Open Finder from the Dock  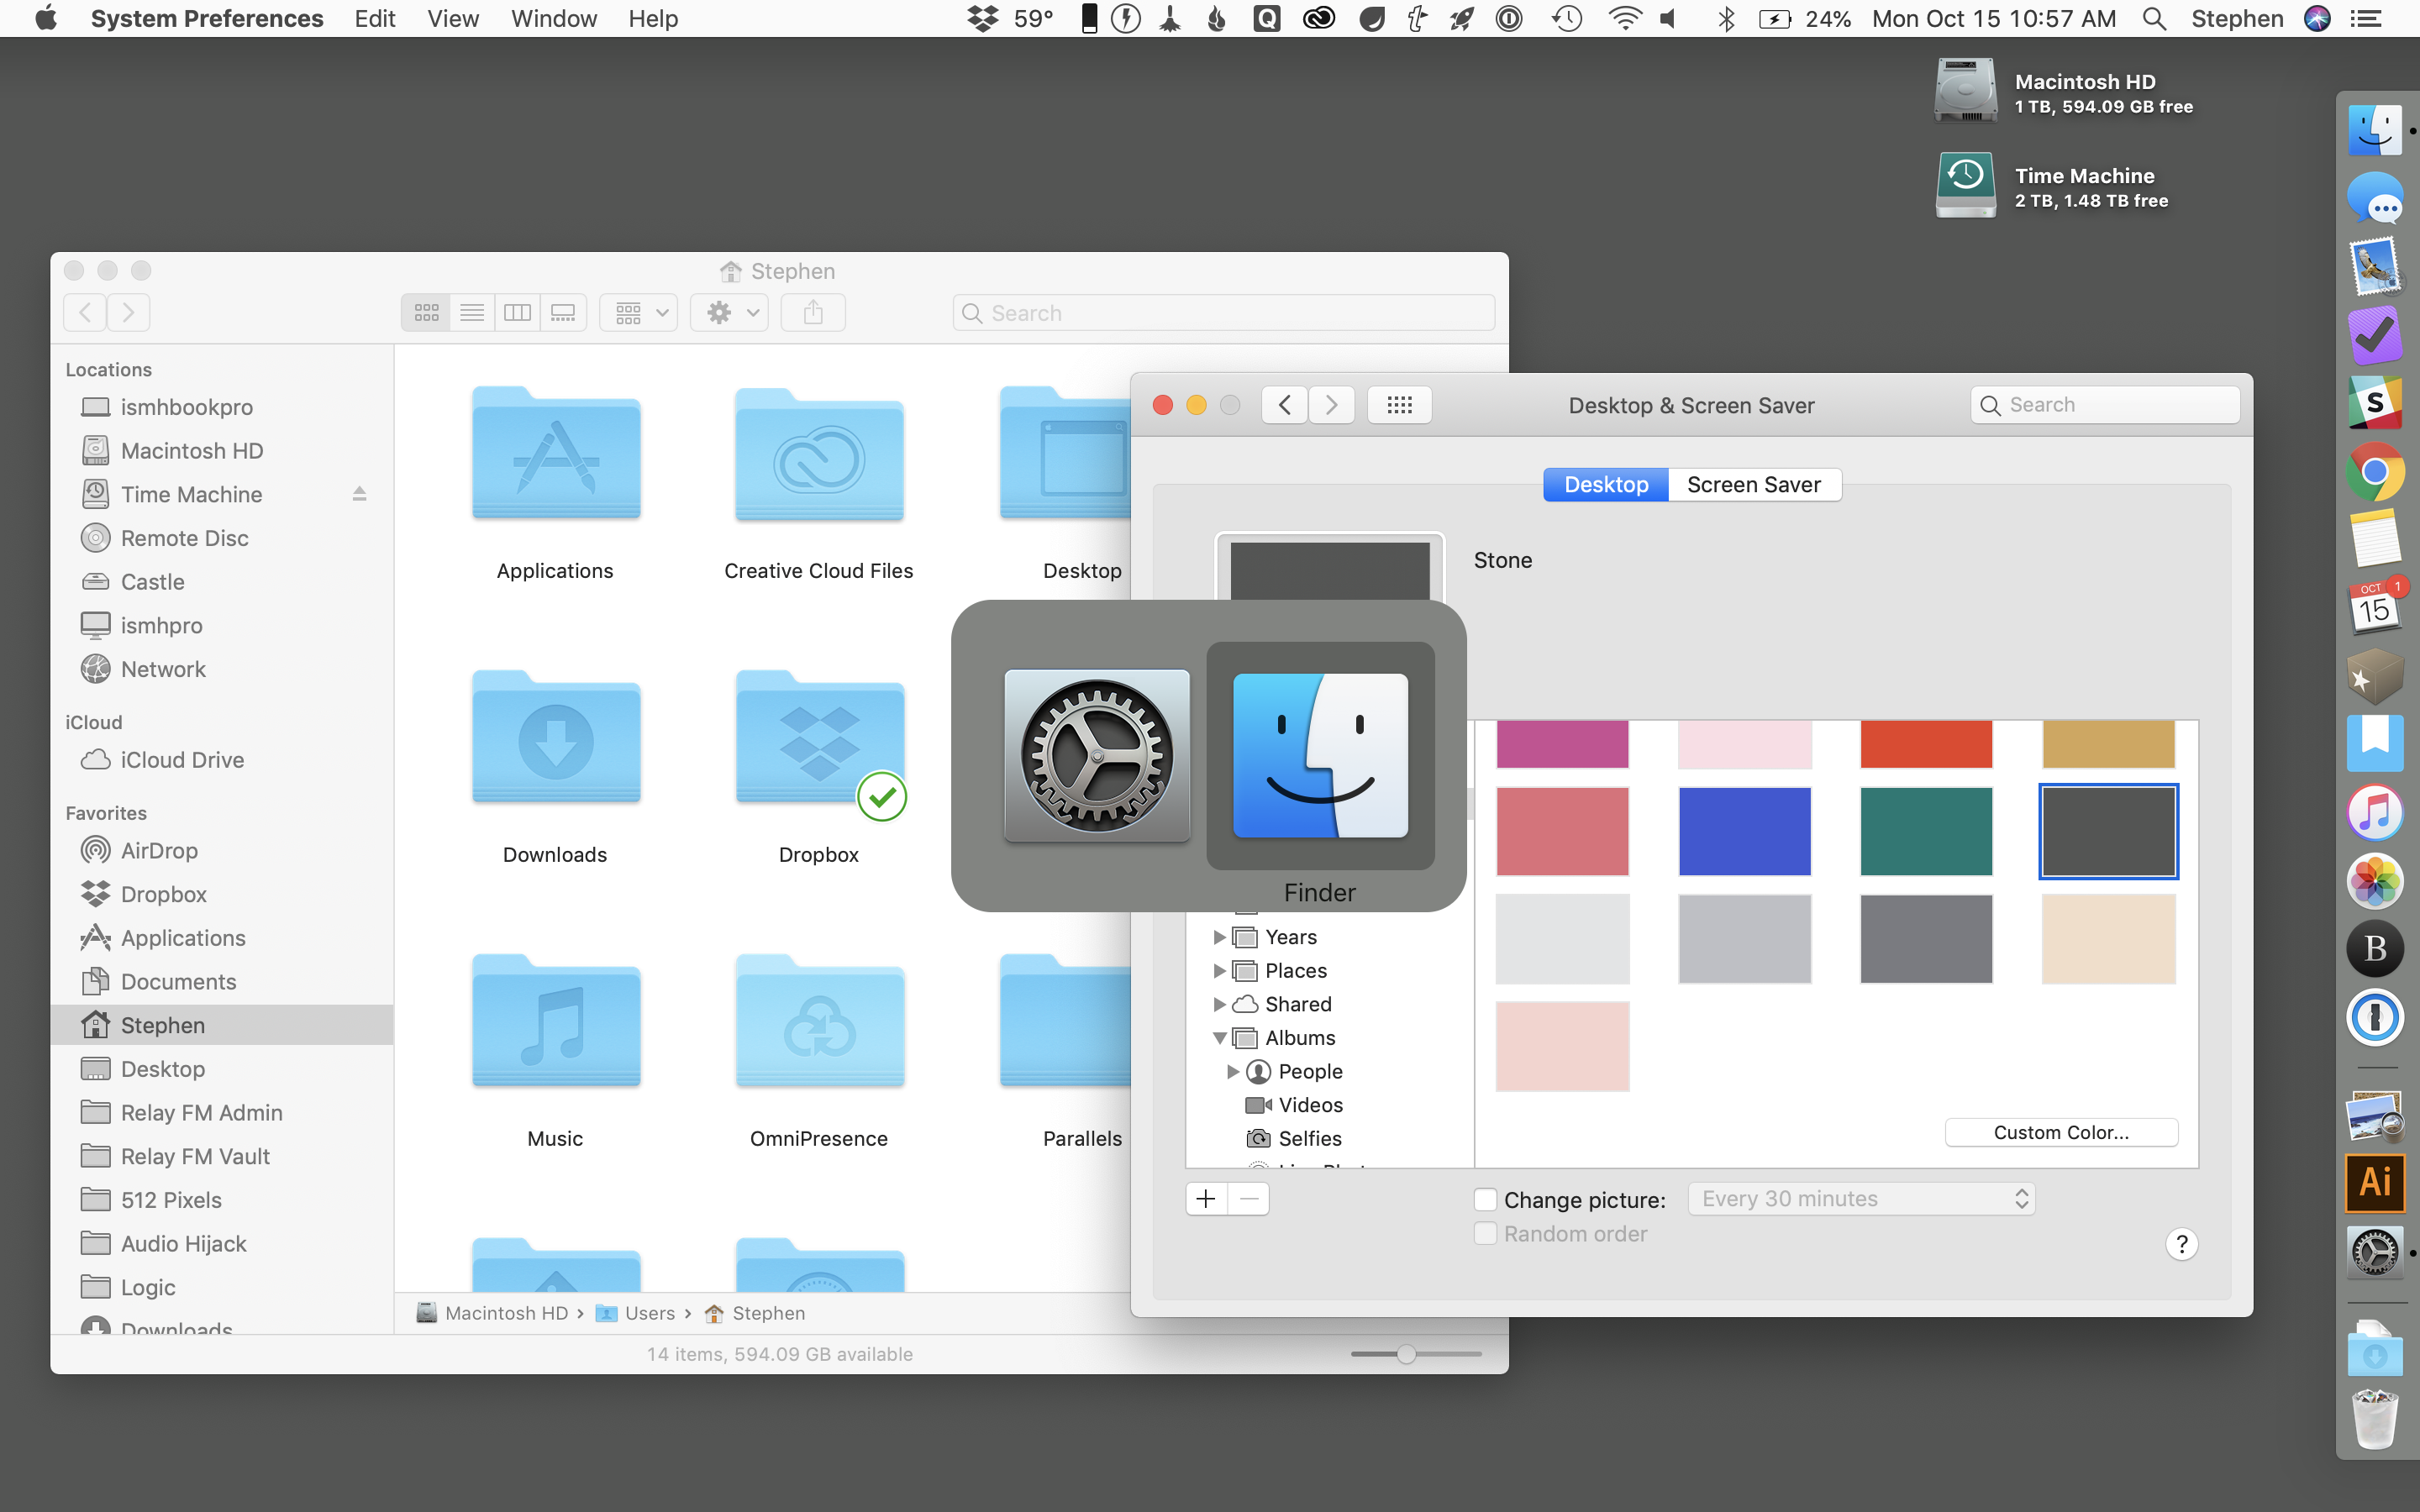(2375, 130)
